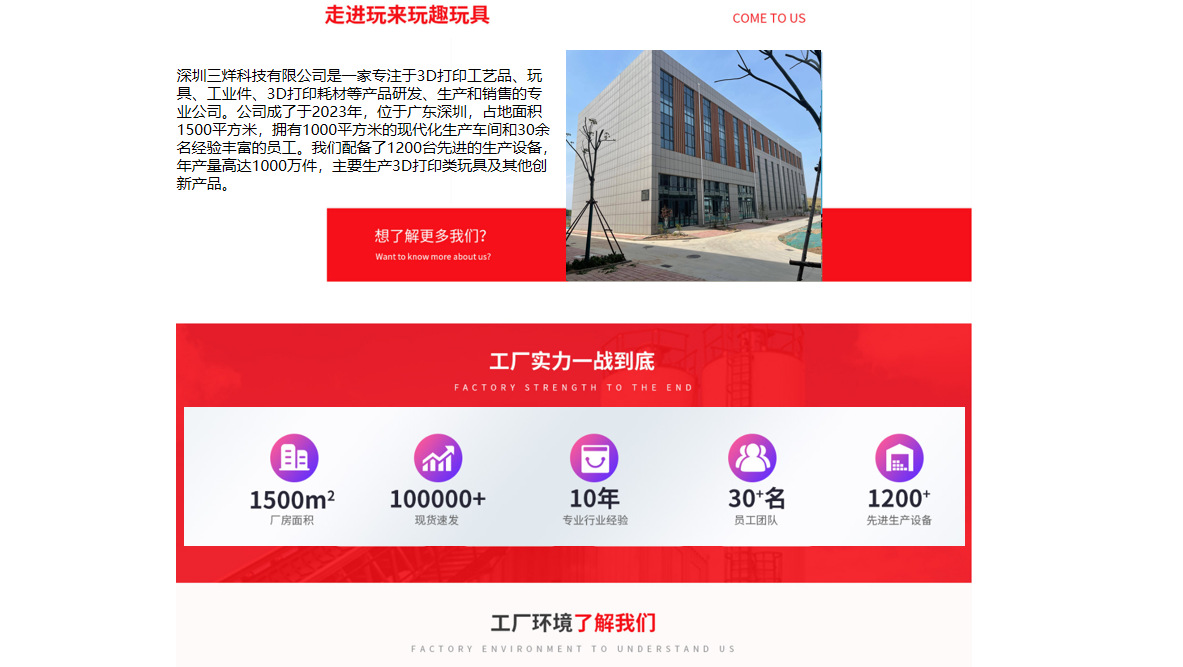The height and width of the screenshot is (667, 1183).
Task: Select the 工厂实力一战到底 section title
Action: (573, 361)
